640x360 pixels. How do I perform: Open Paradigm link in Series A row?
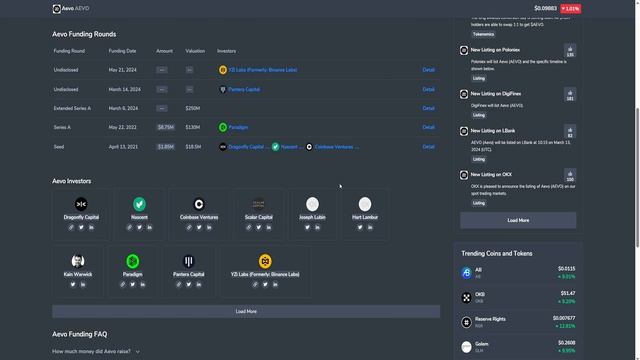tap(238, 127)
